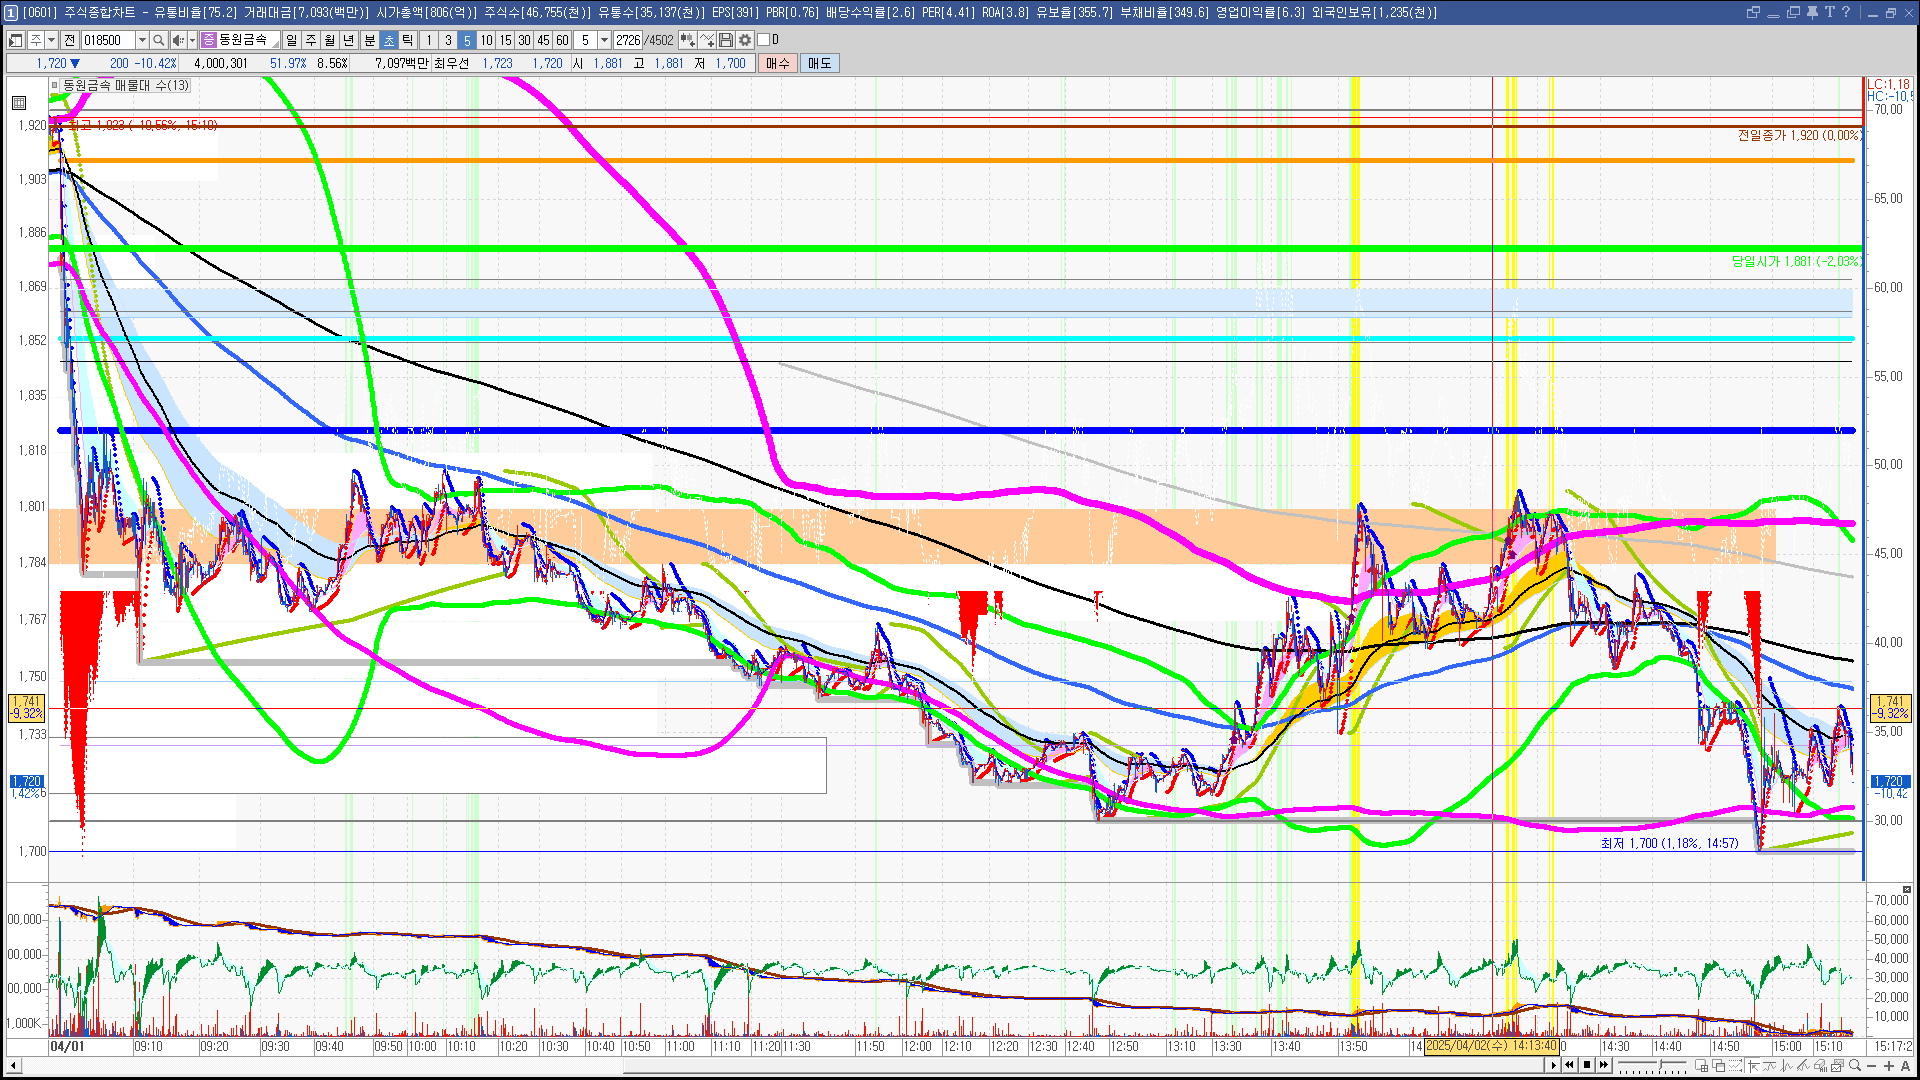Switch to 일 daily chart tab
1920x1080 pixels.
point(291,40)
